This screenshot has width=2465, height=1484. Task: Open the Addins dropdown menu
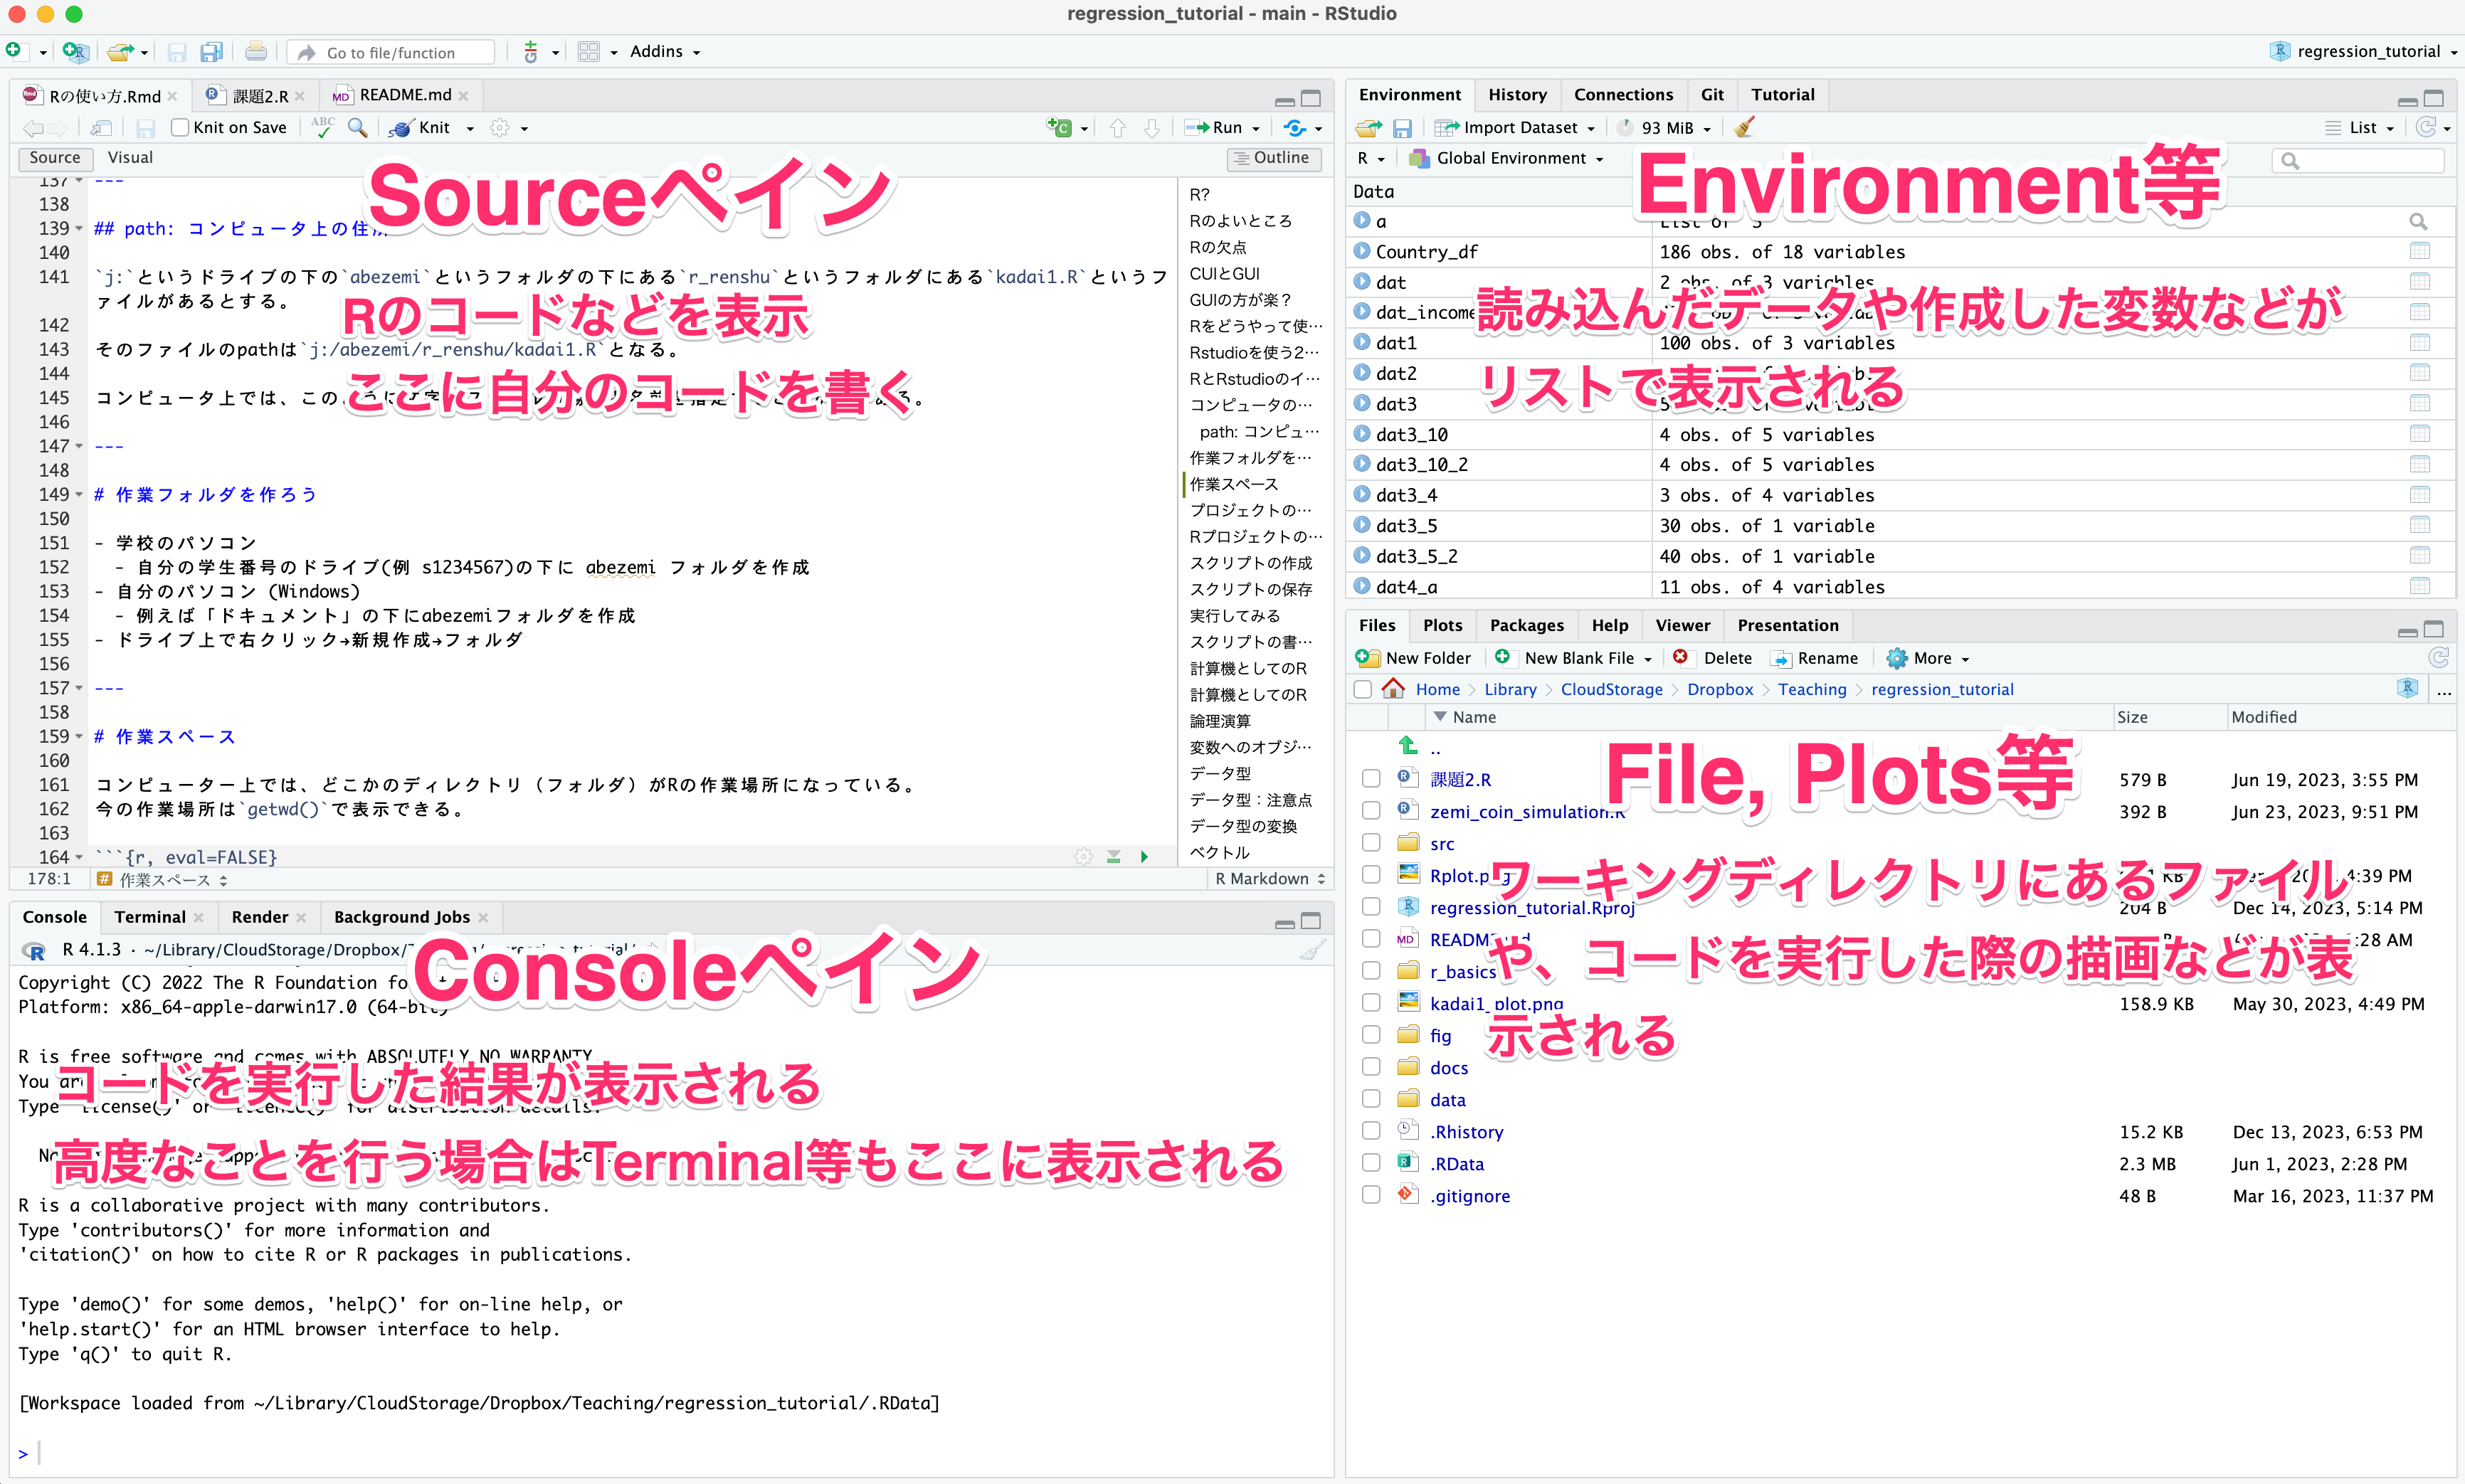point(665,51)
